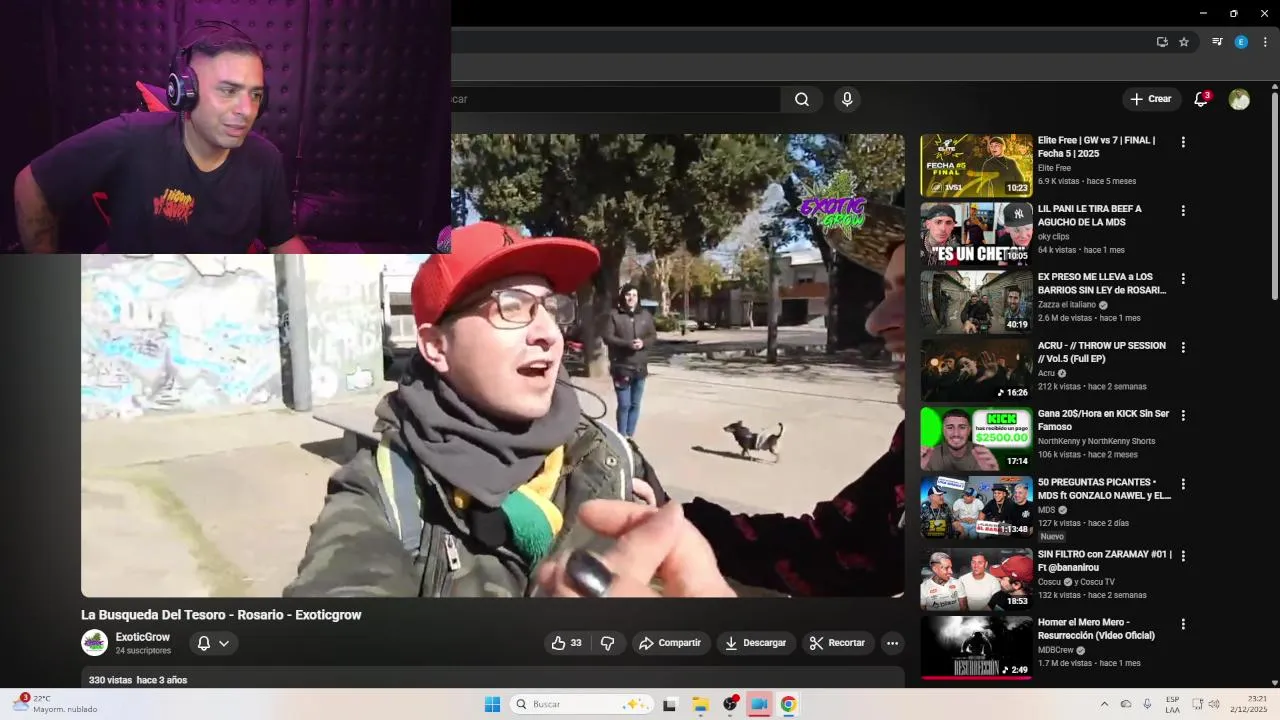Open thumbnail of 50 PREGUNTAS PICANTES video
The height and width of the screenshot is (720, 1280).
tap(976, 507)
